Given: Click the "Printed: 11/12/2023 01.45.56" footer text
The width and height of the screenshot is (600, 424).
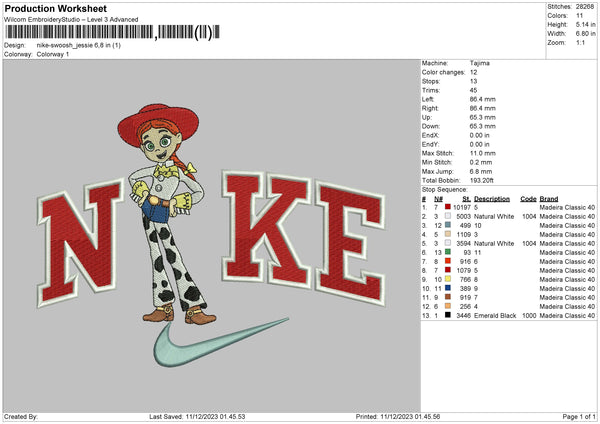Looking at the screenshot, I should coord(398,417).
